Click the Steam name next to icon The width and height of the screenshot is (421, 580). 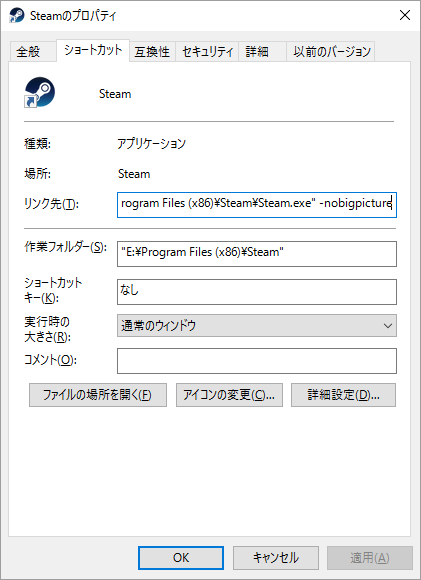pos(115,94)
